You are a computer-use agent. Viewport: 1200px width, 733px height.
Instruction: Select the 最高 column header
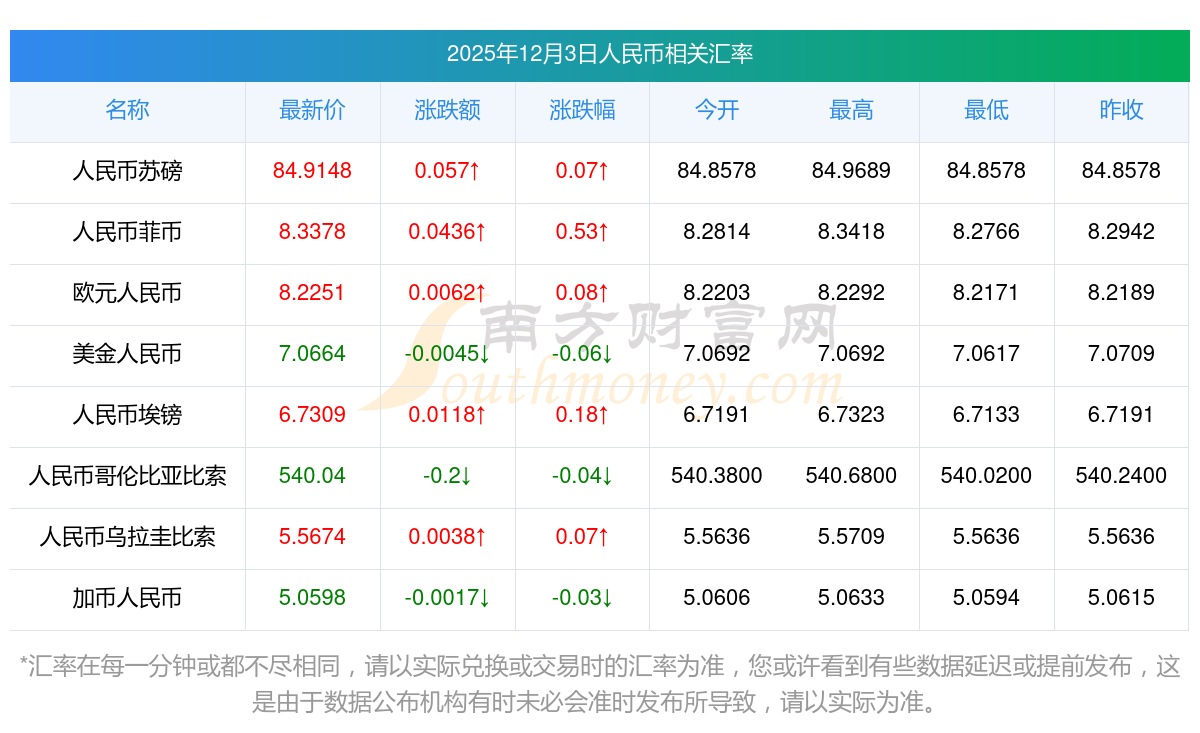(x=851, y=110)
